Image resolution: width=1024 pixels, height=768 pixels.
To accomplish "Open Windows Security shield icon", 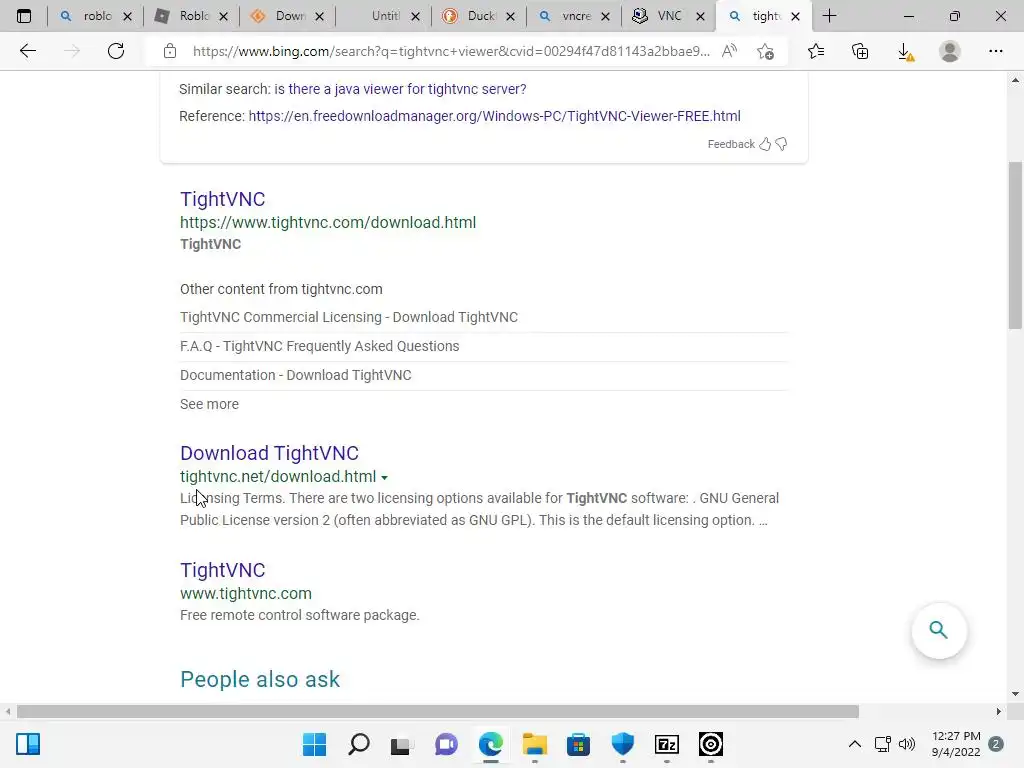I will (622, 744).
